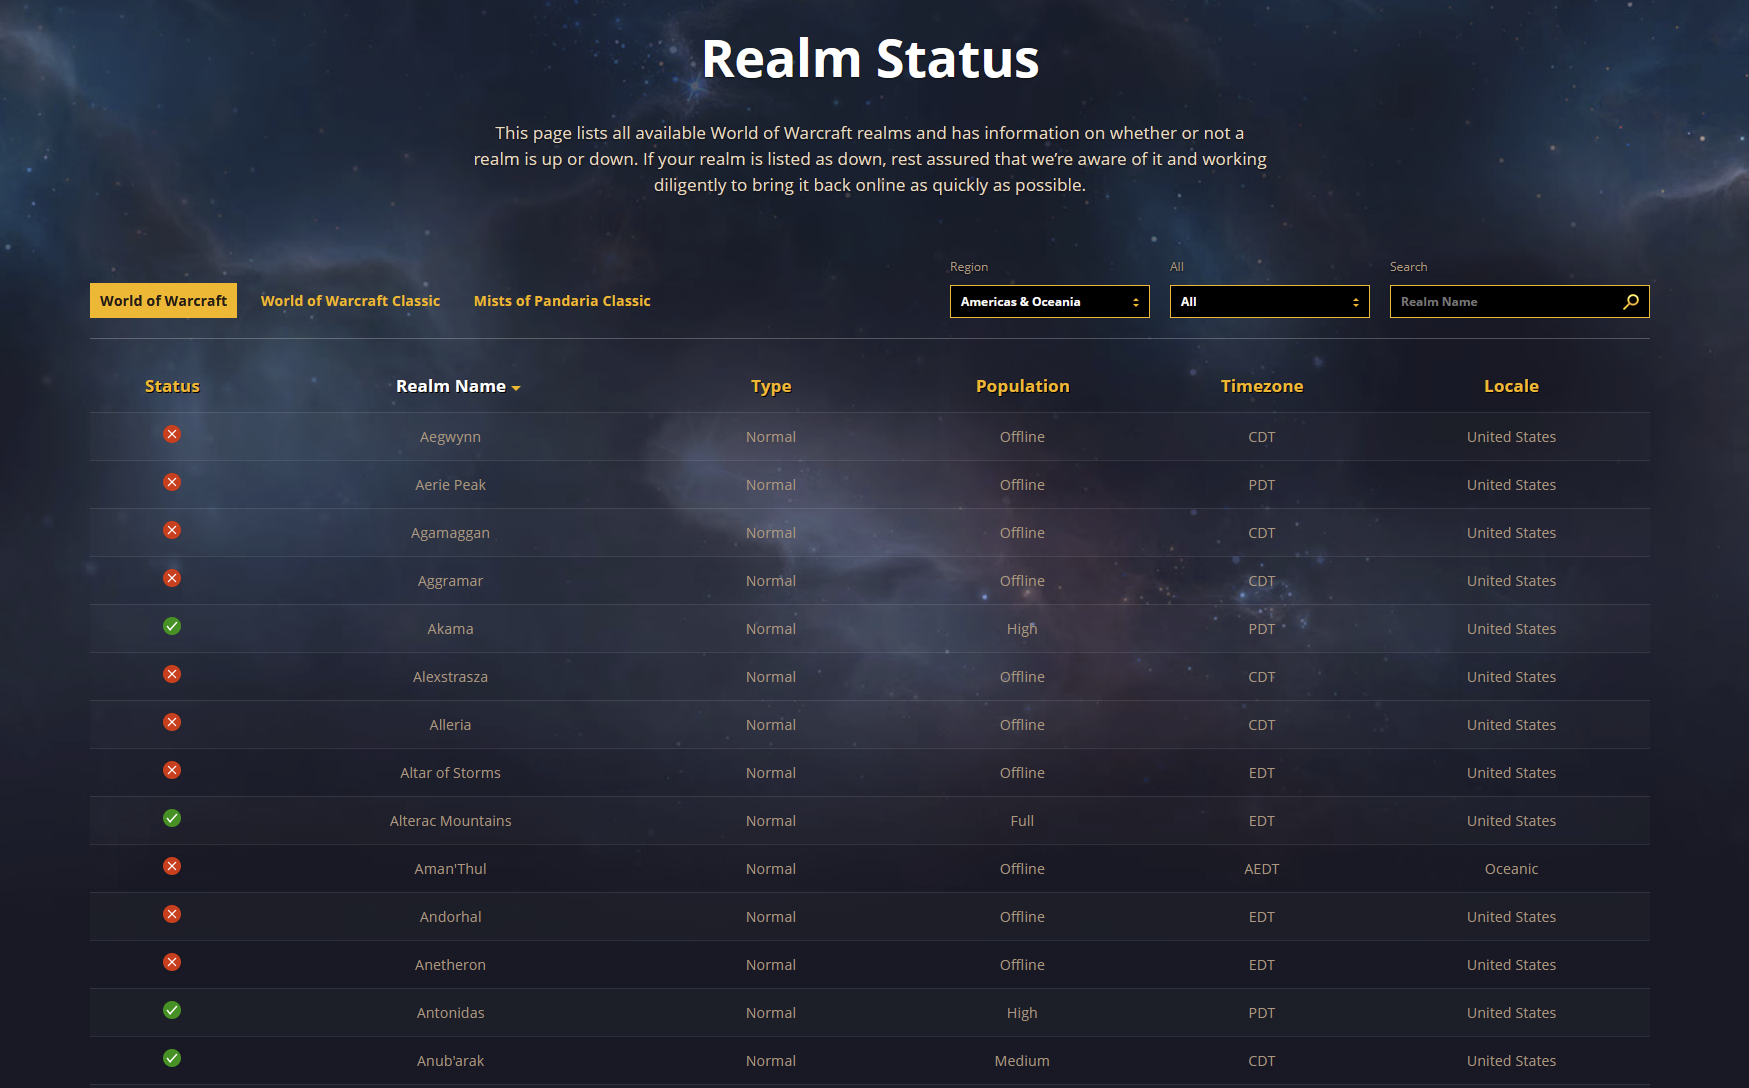Open the All filter dropdown
1749x1088 pixels.
pos(1270,301)
